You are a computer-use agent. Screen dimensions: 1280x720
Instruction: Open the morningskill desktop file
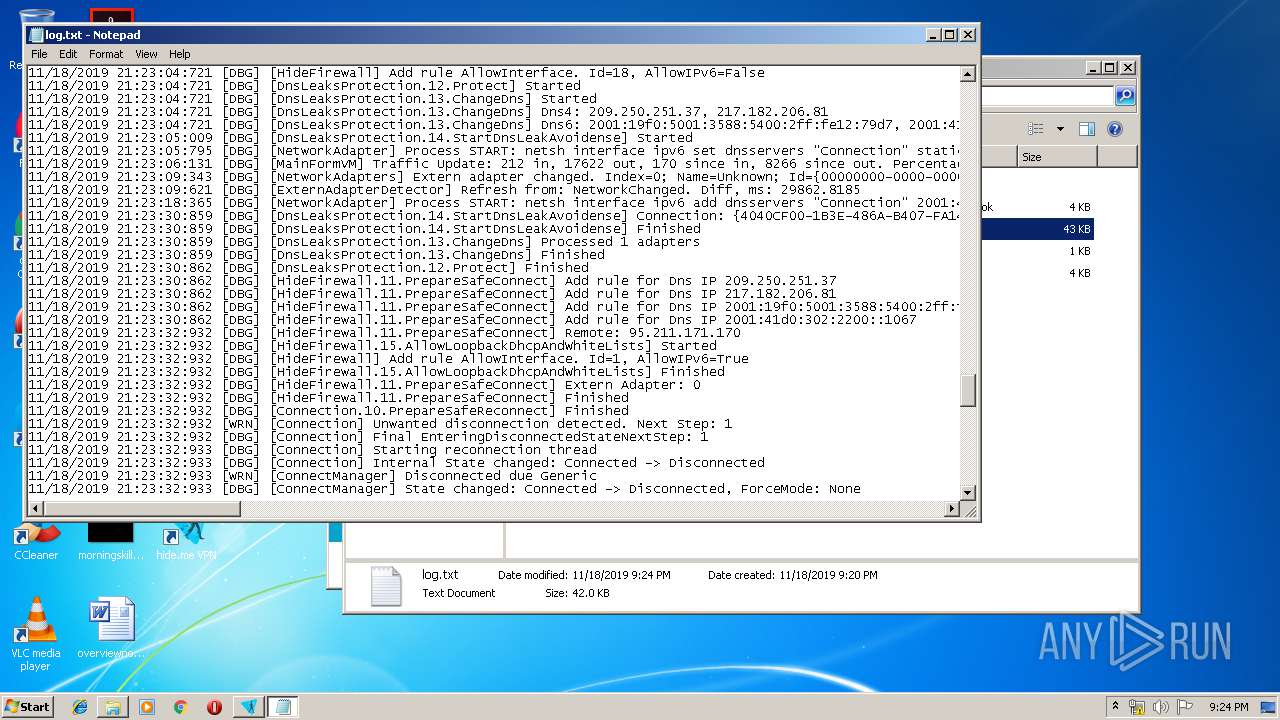click(110, 540)
